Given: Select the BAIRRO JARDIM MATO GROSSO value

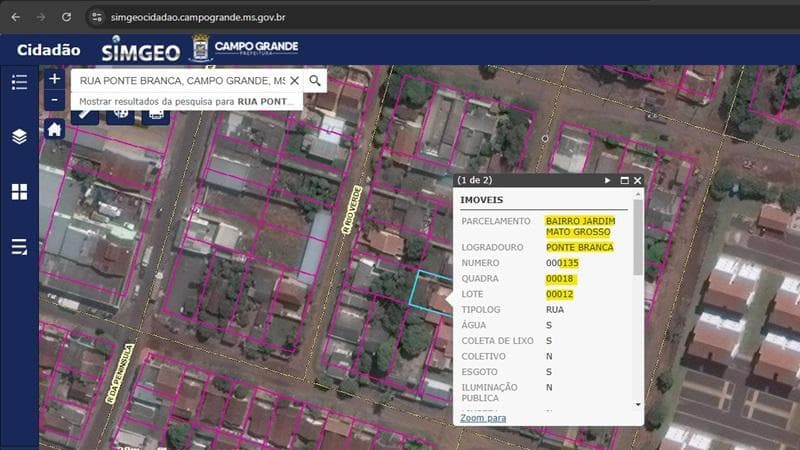Looking at the screenshot, I should [x=581, y=227].
